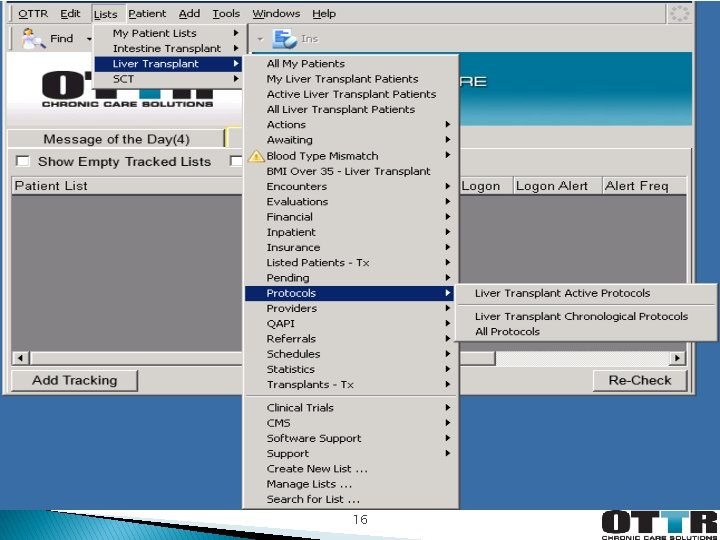The image size is (720, 540).
Task: Check Show Empty Tracked Lists checkbox
Action: coord(22,161)
